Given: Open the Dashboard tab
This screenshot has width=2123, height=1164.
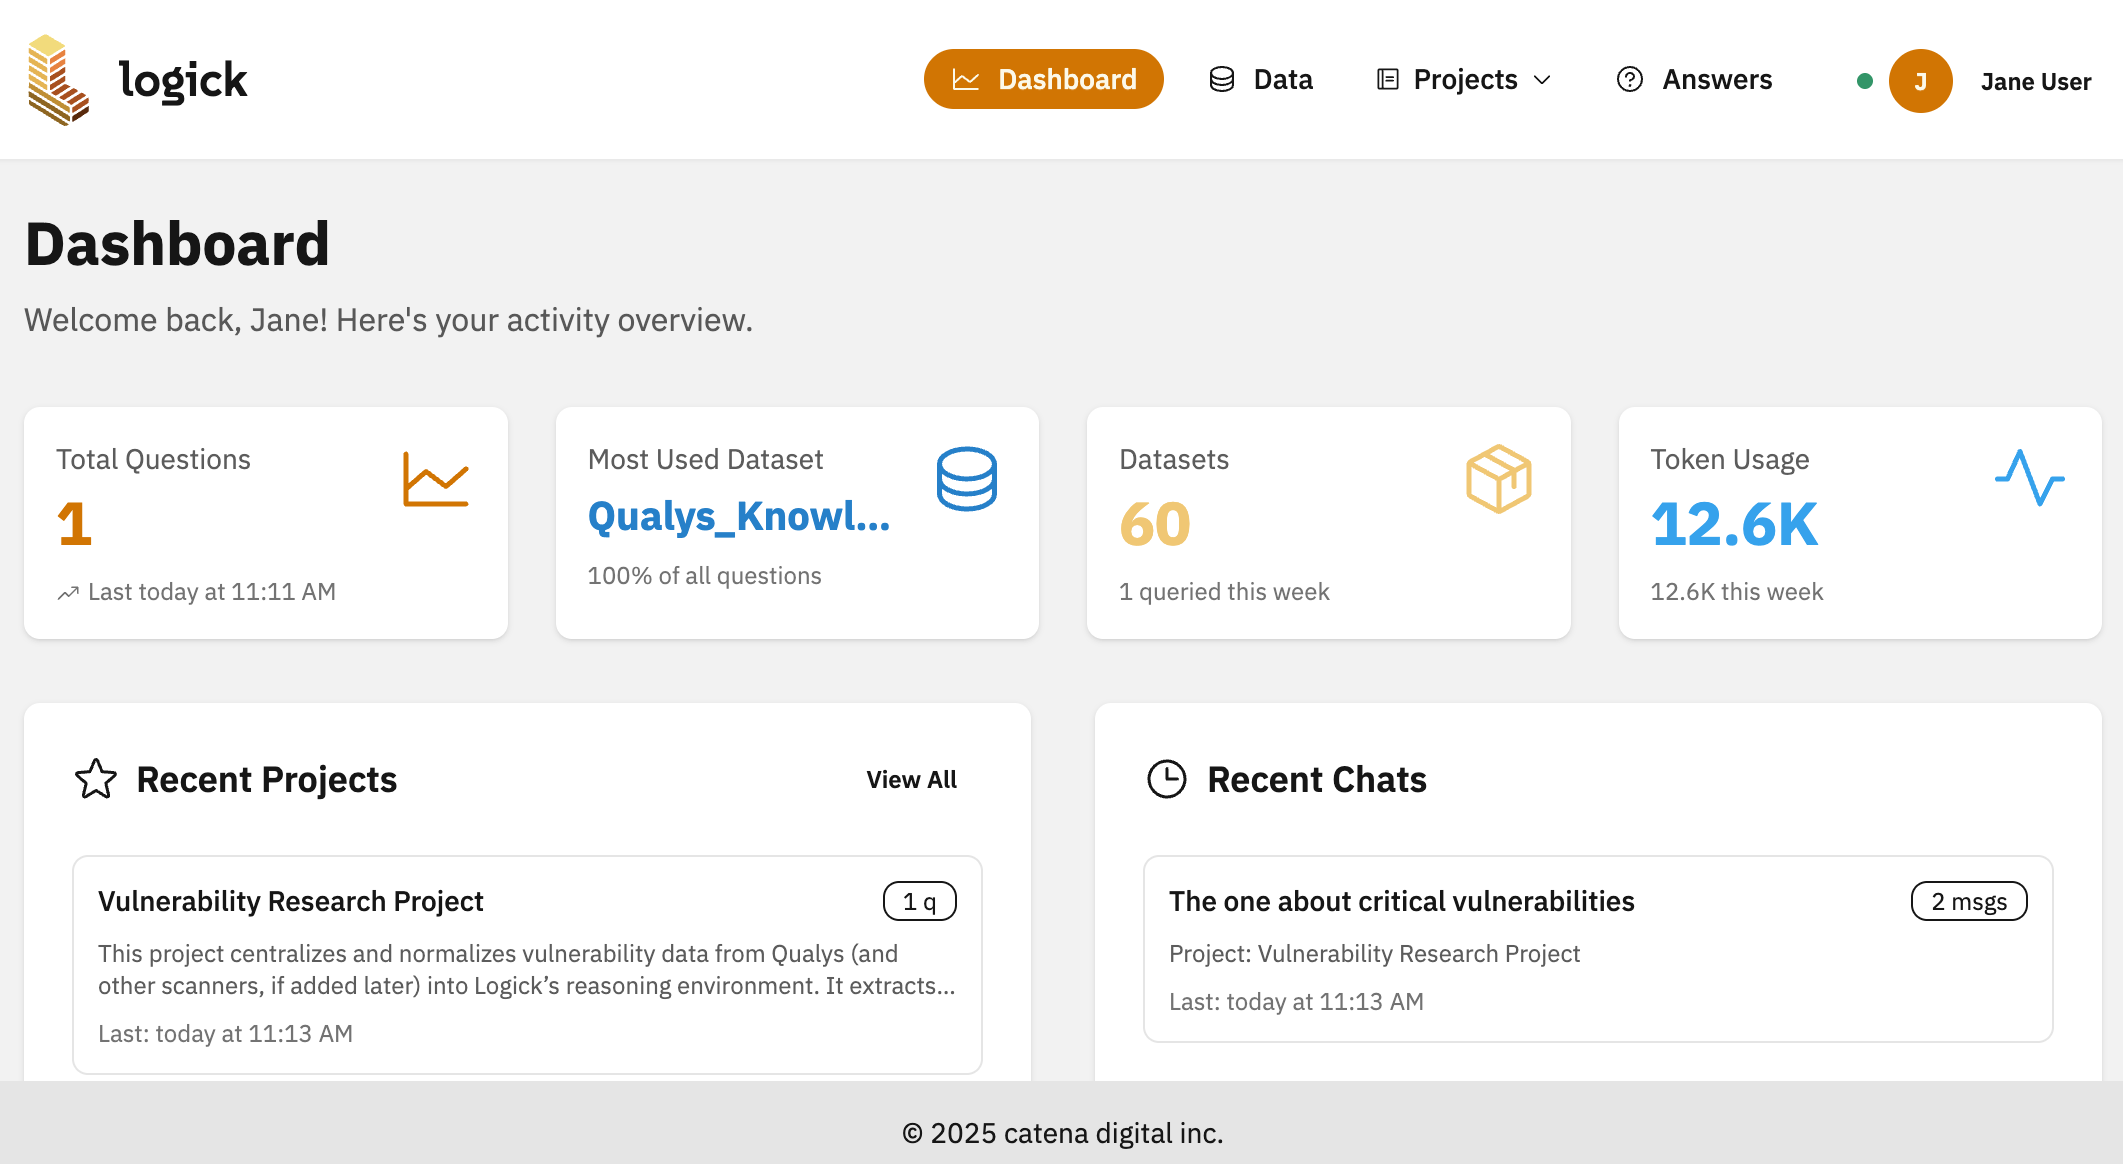Looking at the screenshot, I should [1043, 79].
